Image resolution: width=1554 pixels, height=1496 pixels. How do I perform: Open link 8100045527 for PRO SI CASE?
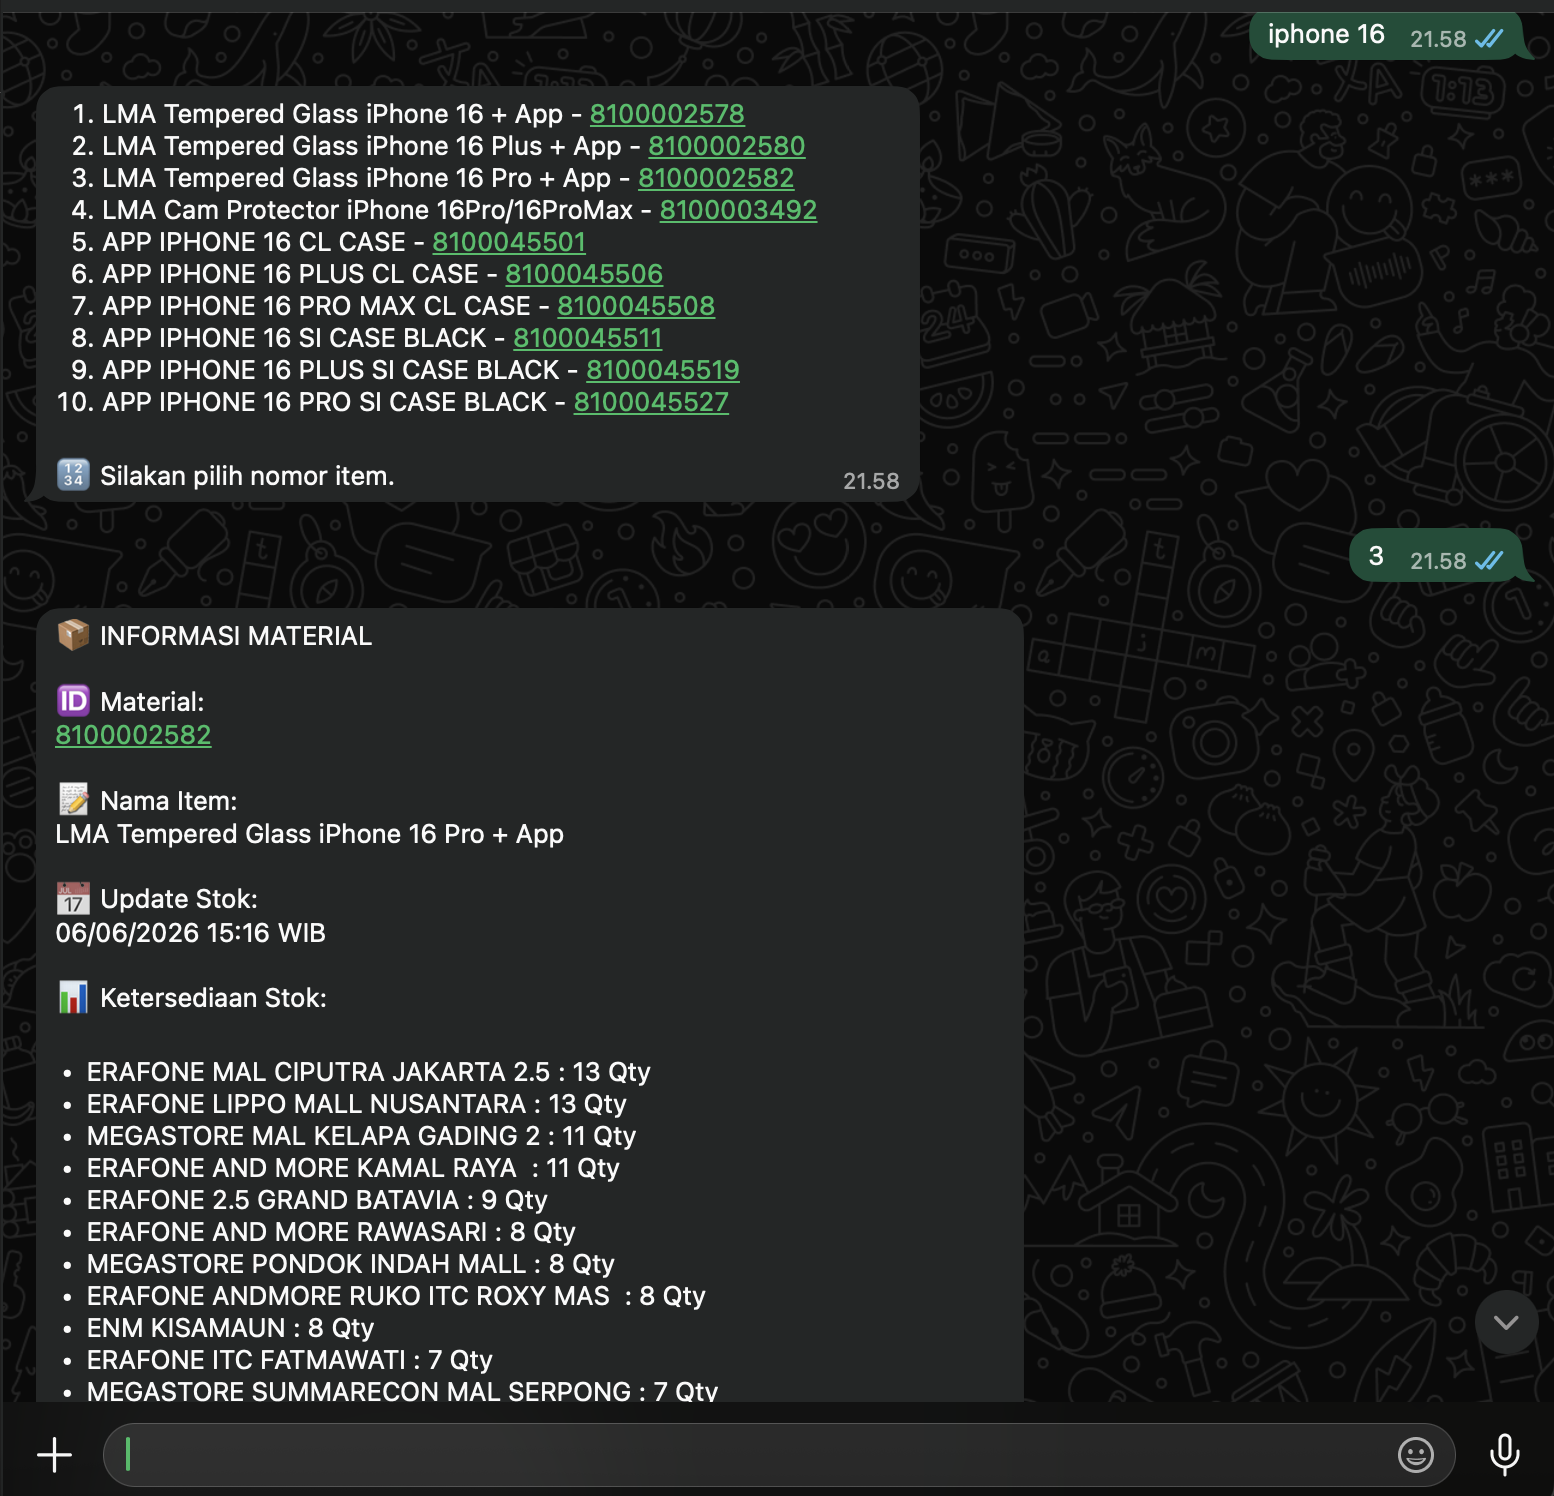[651, 402]
